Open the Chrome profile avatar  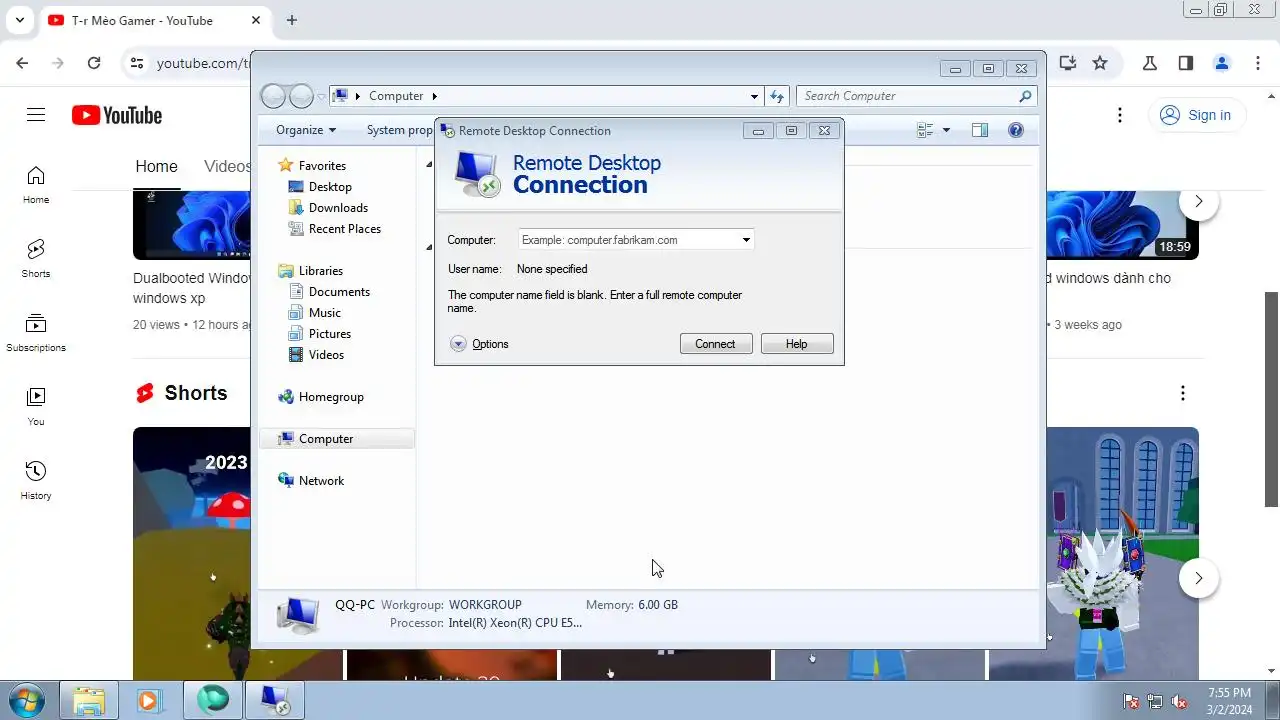point(1222,63)
